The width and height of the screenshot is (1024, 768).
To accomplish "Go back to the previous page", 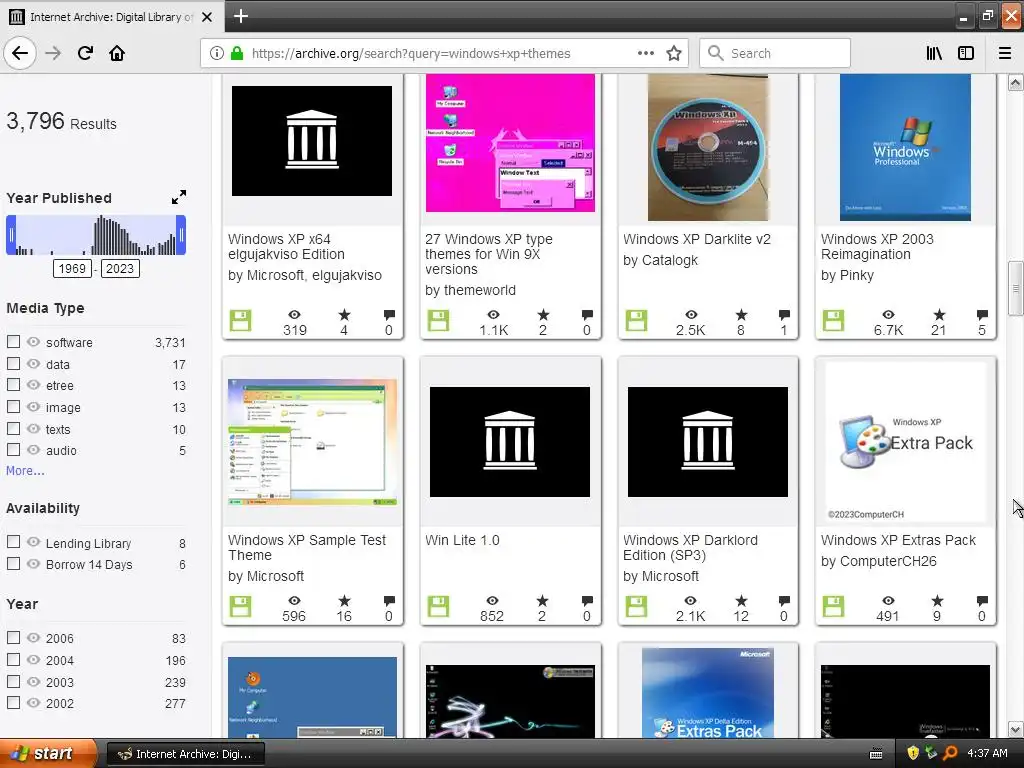I will (x=20, y=53).
